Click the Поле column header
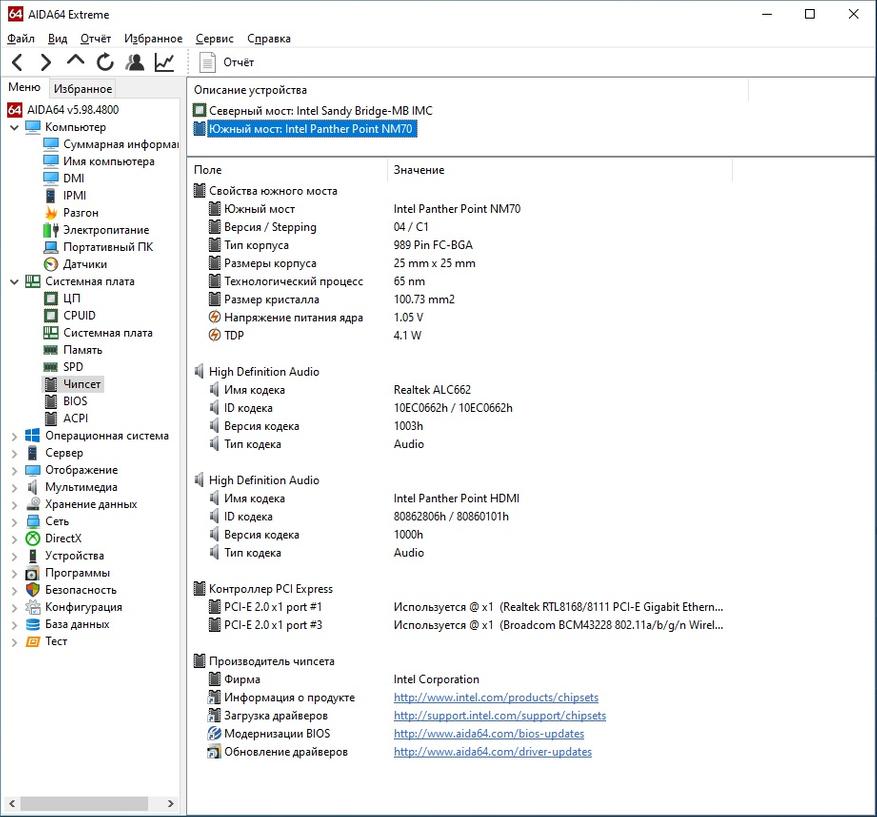The image size is (877, 817). (287, 170)
